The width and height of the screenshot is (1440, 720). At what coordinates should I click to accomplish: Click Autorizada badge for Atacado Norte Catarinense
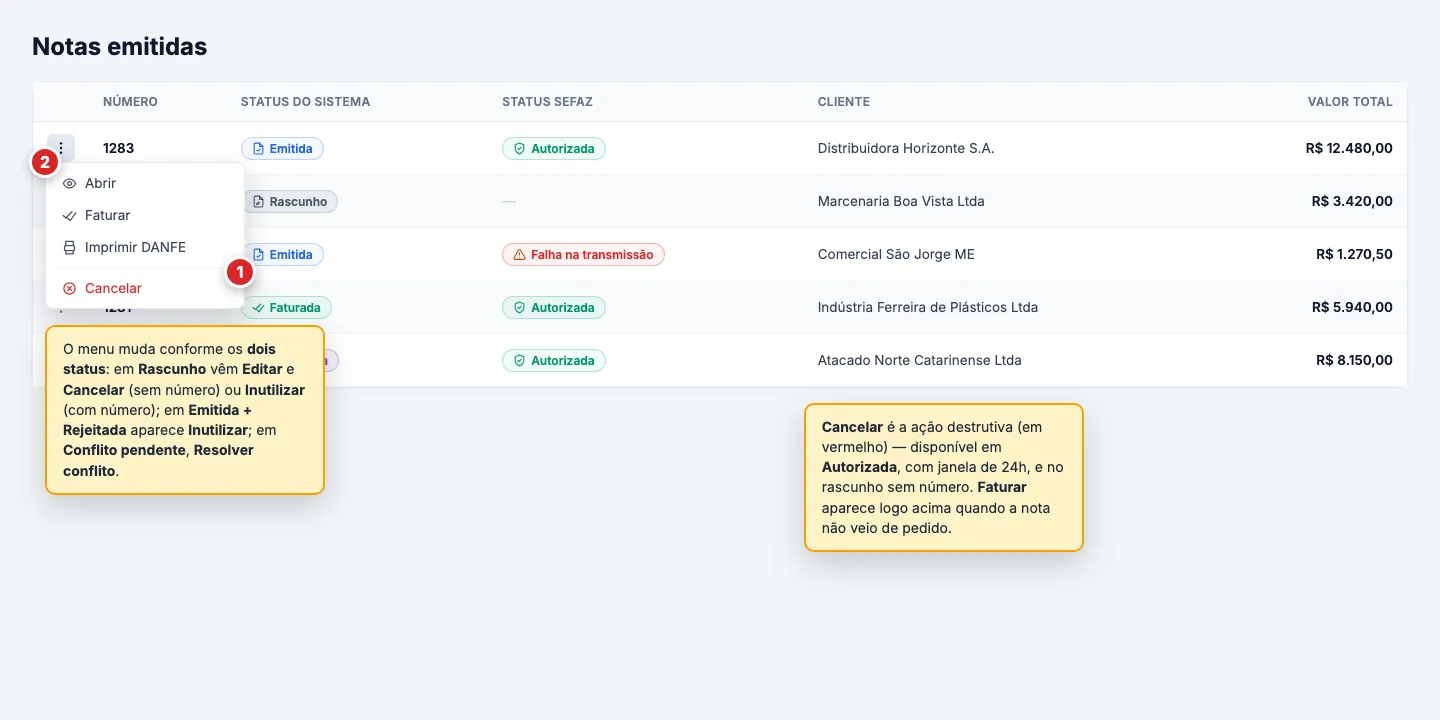pyautogui.click(x=554, y=361)
